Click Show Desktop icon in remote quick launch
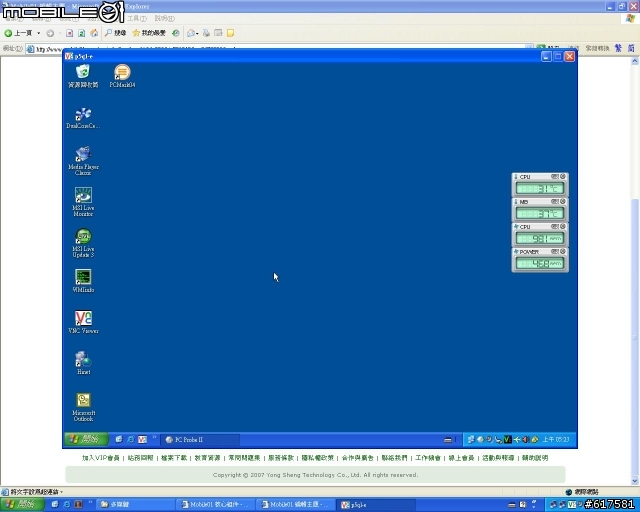Viewport: 640px width, 512px height. point(119,439)
